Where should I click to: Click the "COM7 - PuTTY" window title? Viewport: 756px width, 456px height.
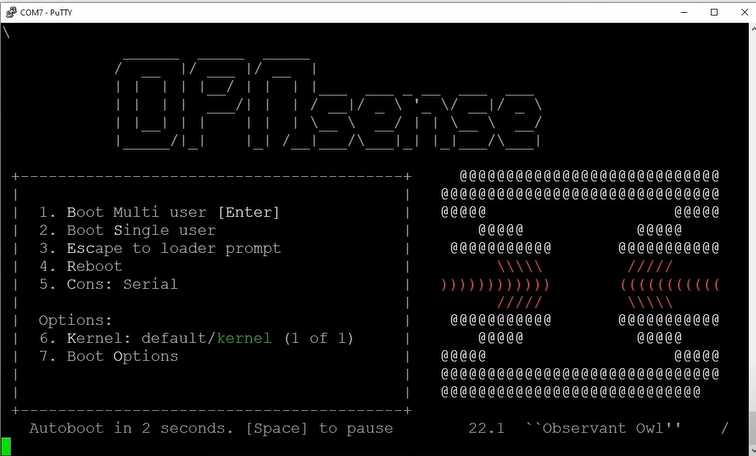point(46,13)
